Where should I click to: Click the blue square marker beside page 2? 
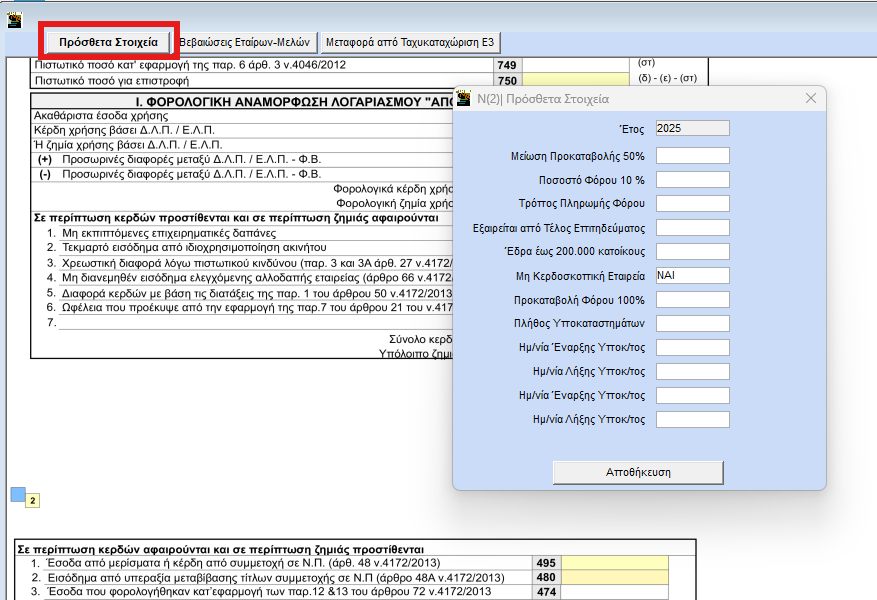17,494
